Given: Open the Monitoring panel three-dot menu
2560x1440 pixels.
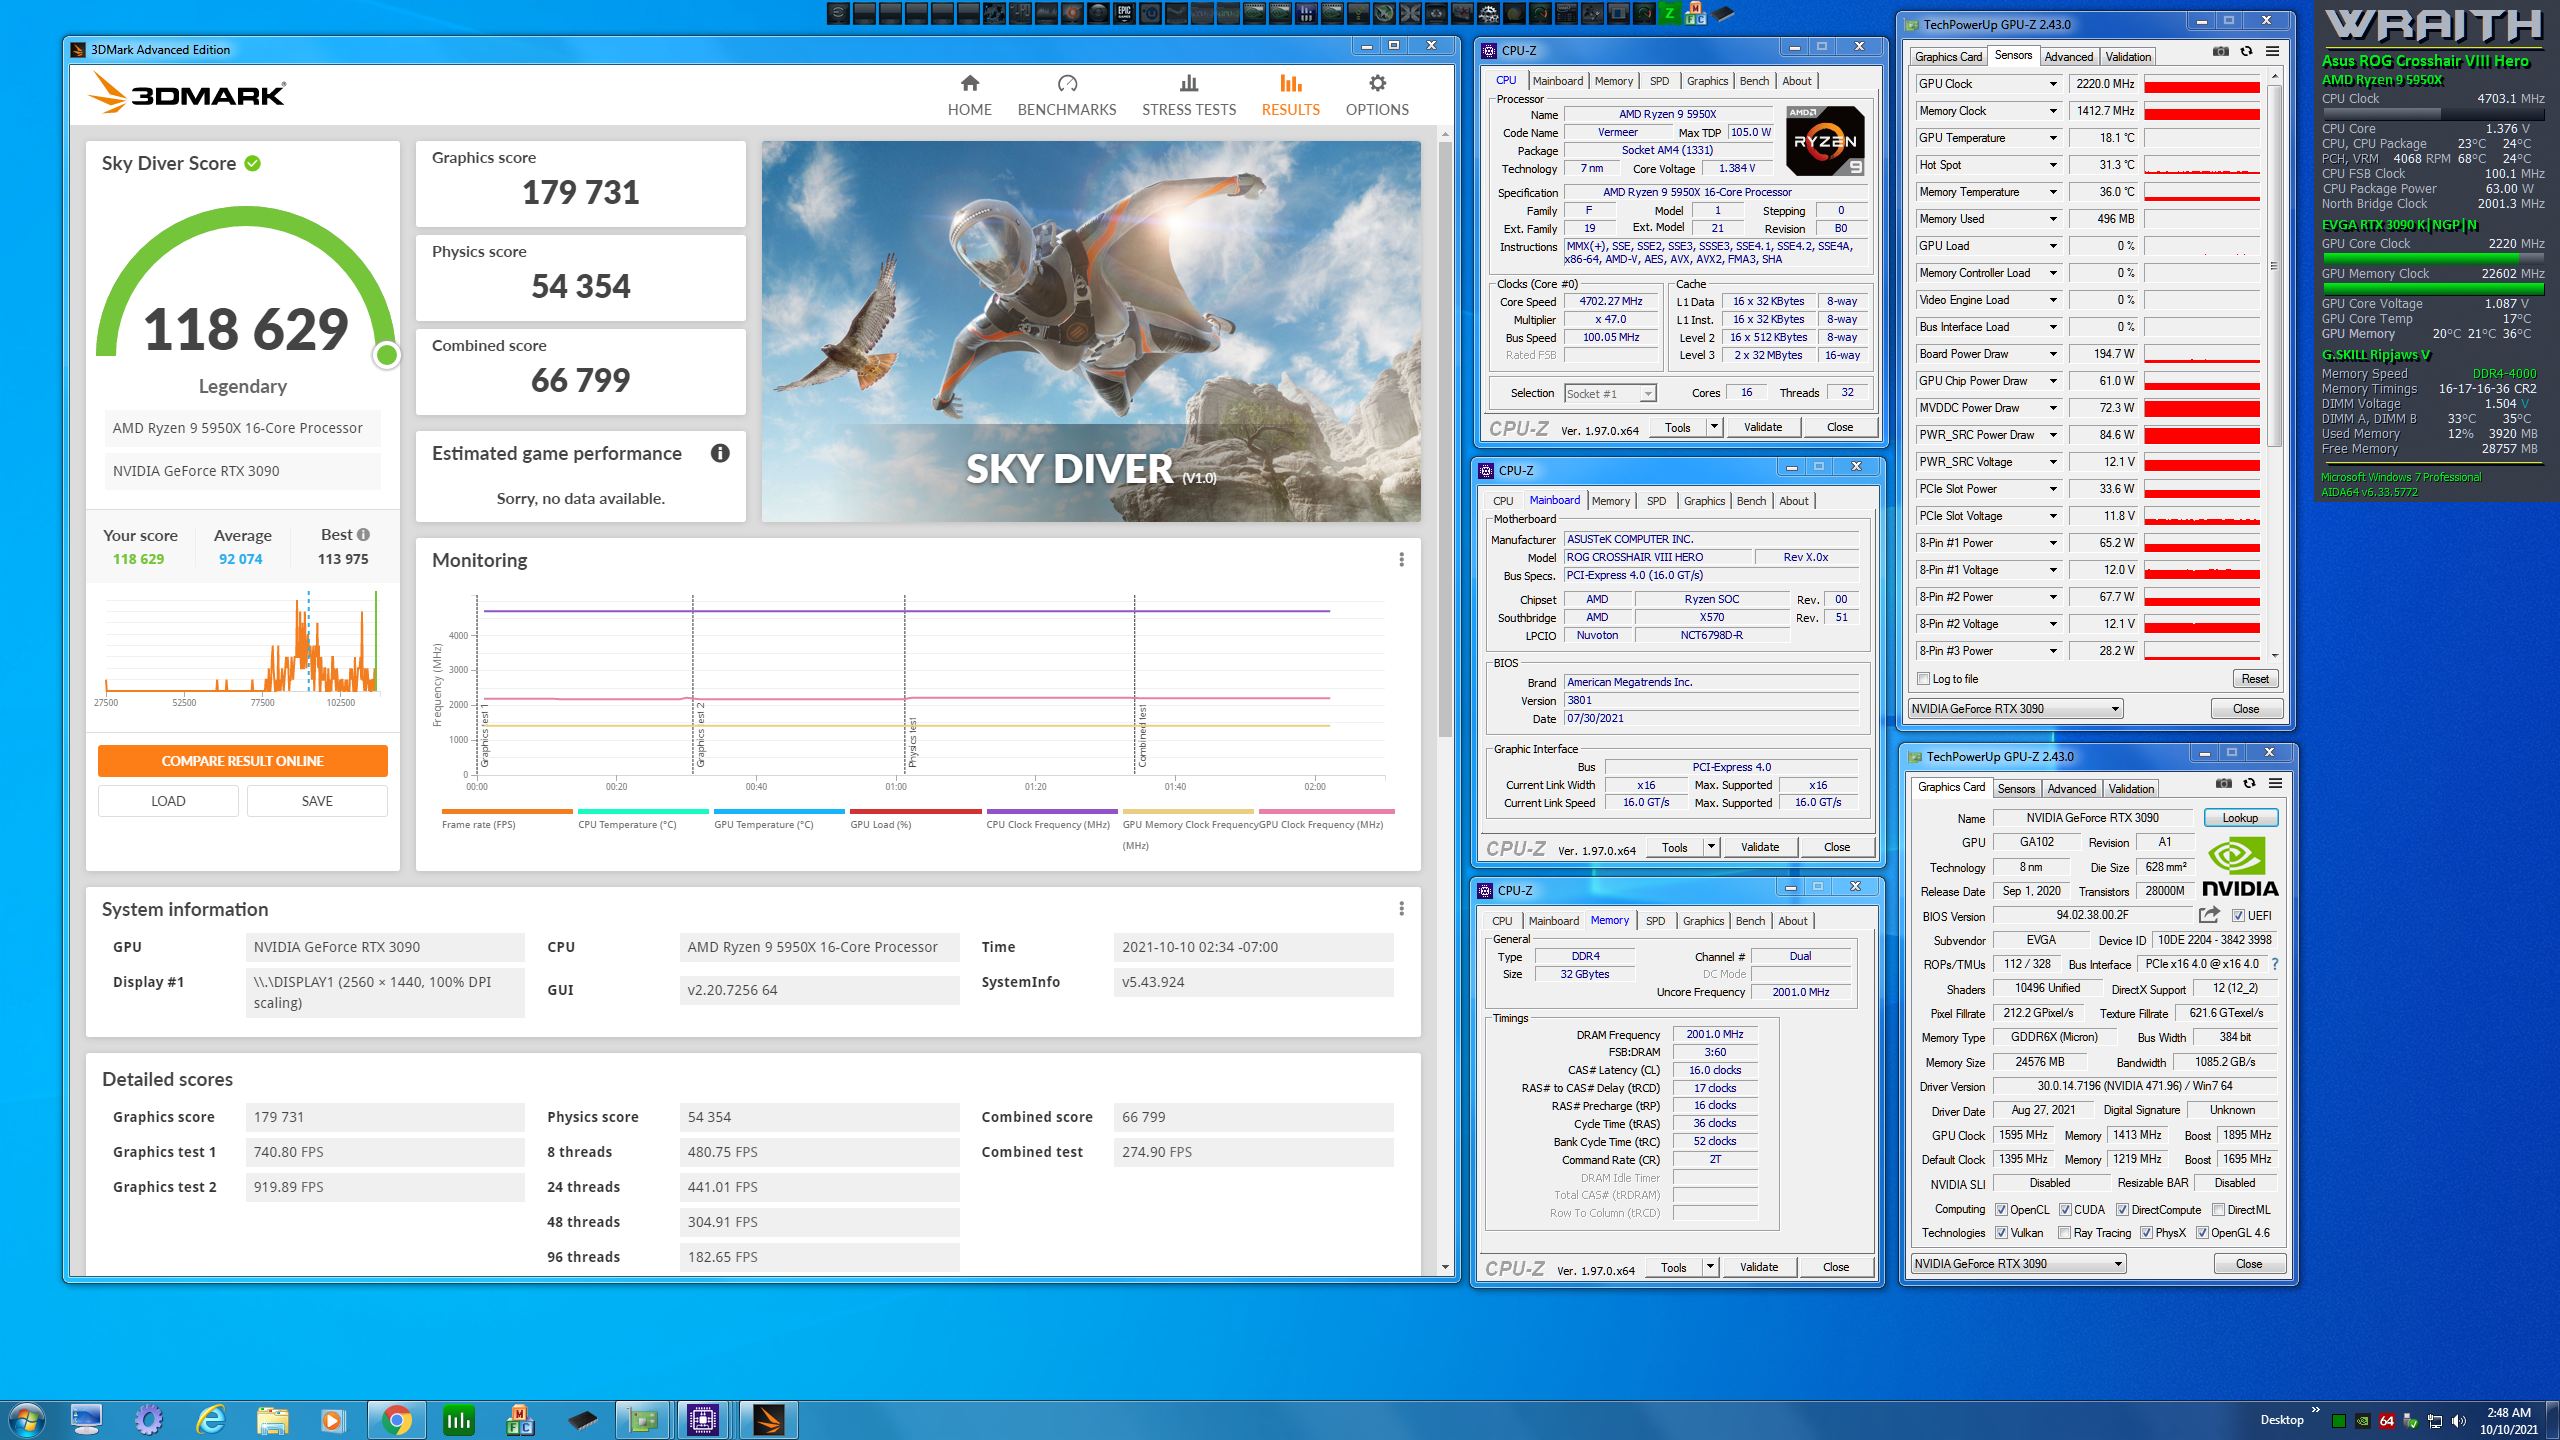Looking at the screenshot, I should coord(1401,560).
